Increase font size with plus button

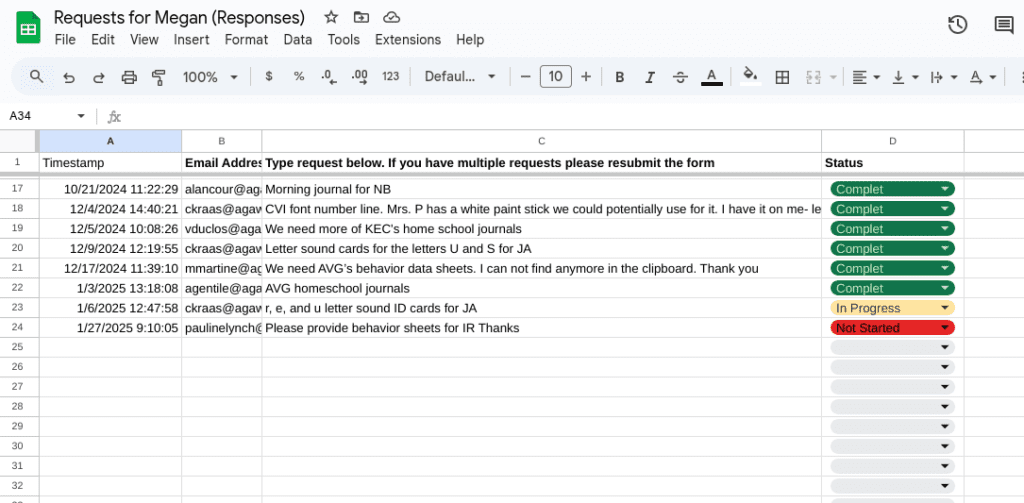click(586, 77)
